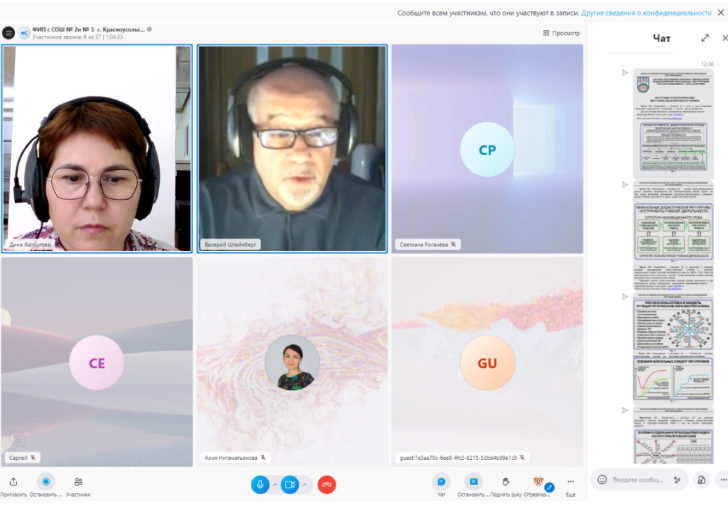Send a reaction via Отреагировать
The width and height of the screenshot is (728, 532).
click(x=538, y=482)
